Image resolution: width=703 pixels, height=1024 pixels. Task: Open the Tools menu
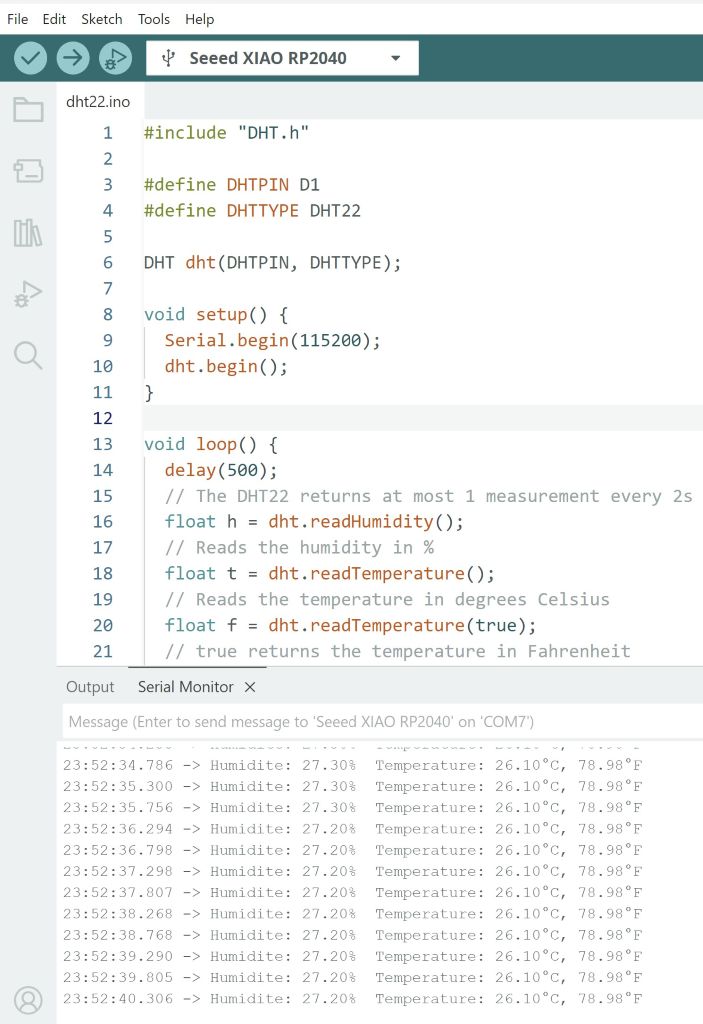(x=154, y=19)
